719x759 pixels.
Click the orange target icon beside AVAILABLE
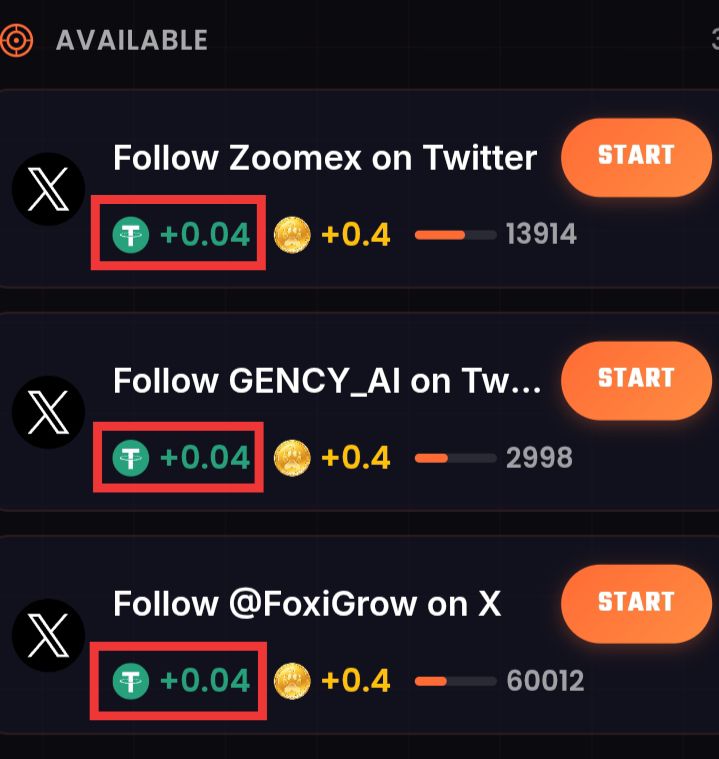(16, 40)
